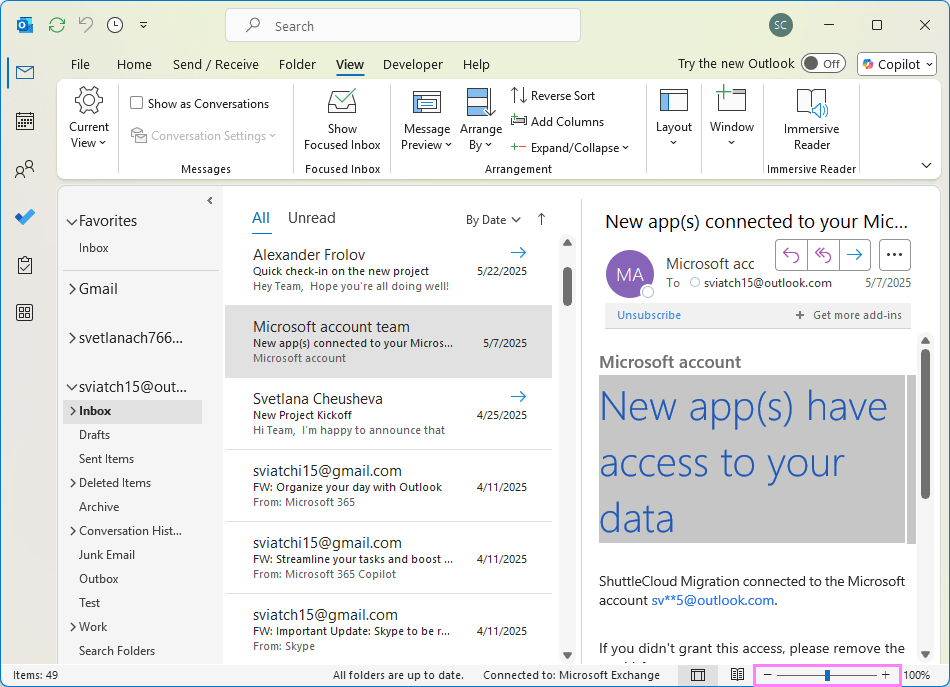
Task: Open Junk Email folder
Action: point(107,555)
